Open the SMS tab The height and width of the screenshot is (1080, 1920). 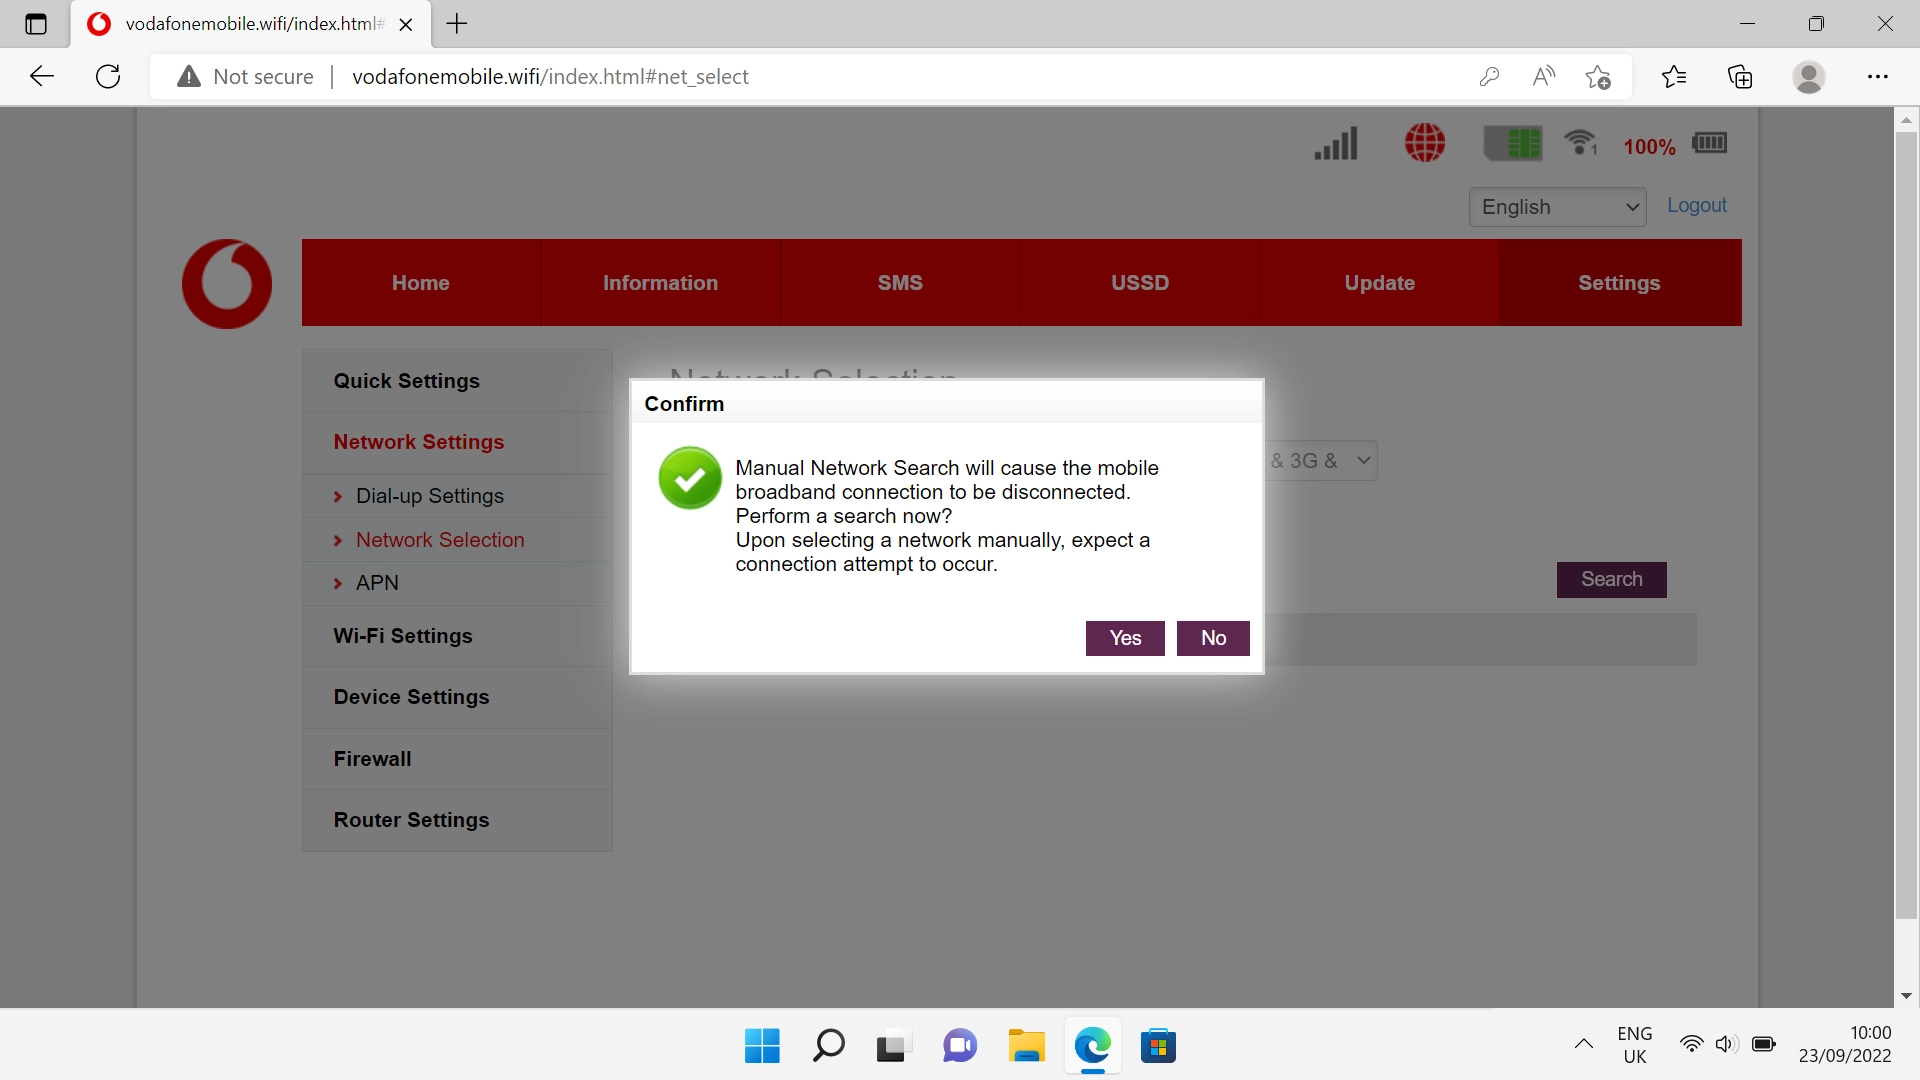[x=900, y=283]
